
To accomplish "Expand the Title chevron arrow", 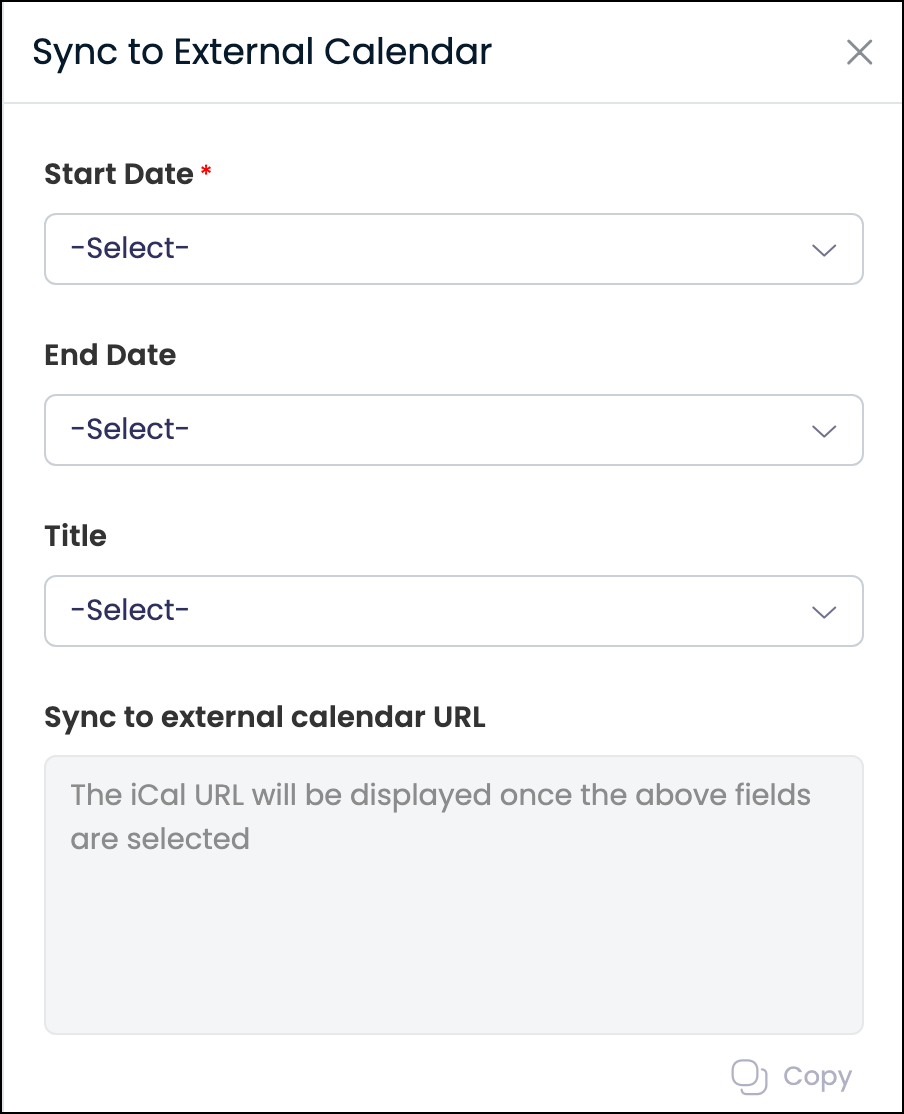I will tap(824, 612).
